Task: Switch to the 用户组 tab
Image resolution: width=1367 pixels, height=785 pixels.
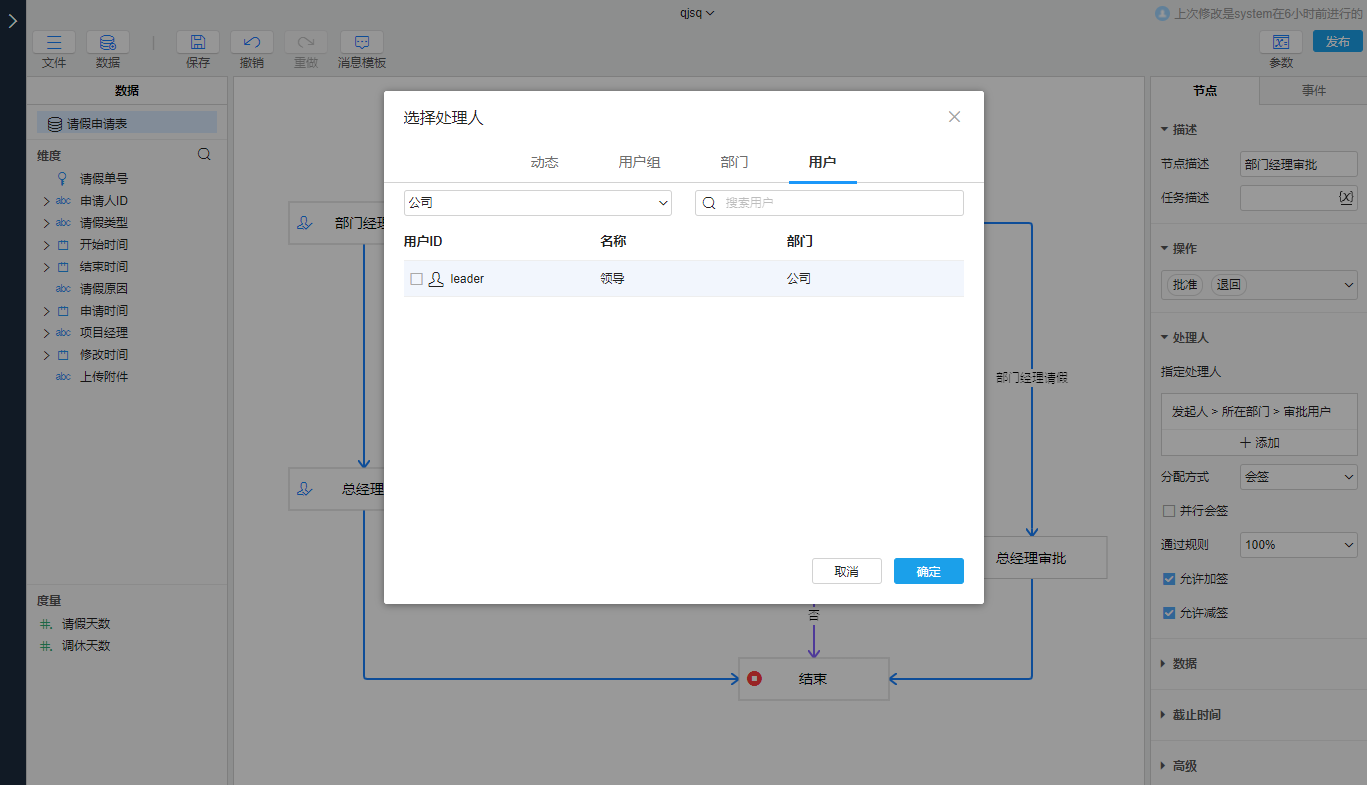Action: [639, 162]
